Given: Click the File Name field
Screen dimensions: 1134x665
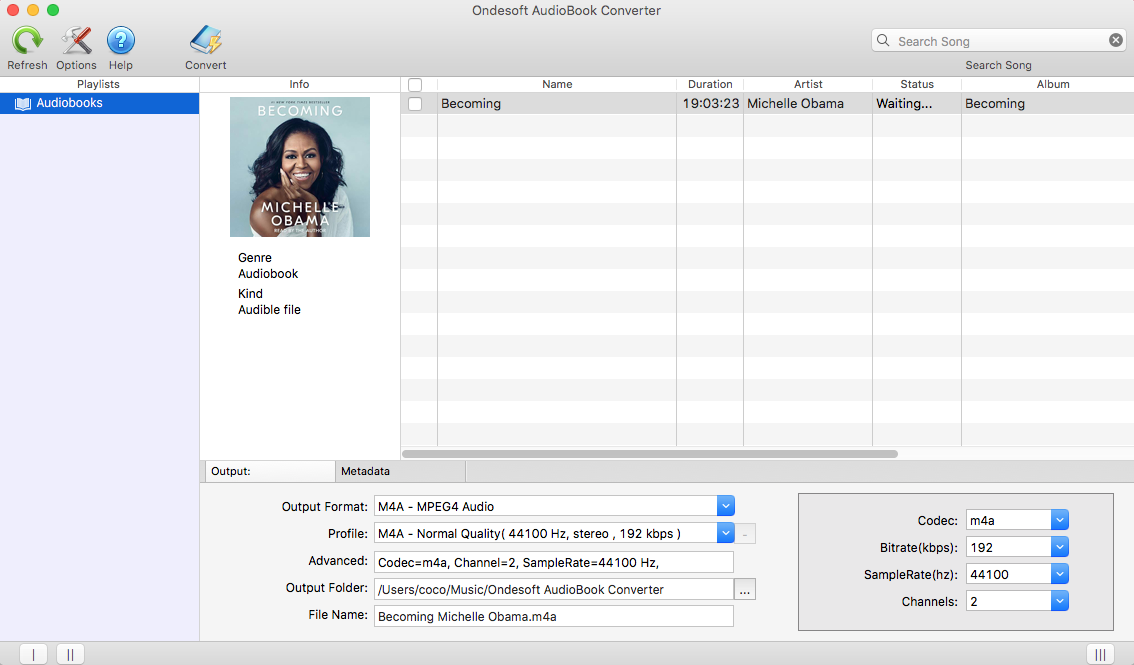Looking at the screenshot, I should pos(553,617).
